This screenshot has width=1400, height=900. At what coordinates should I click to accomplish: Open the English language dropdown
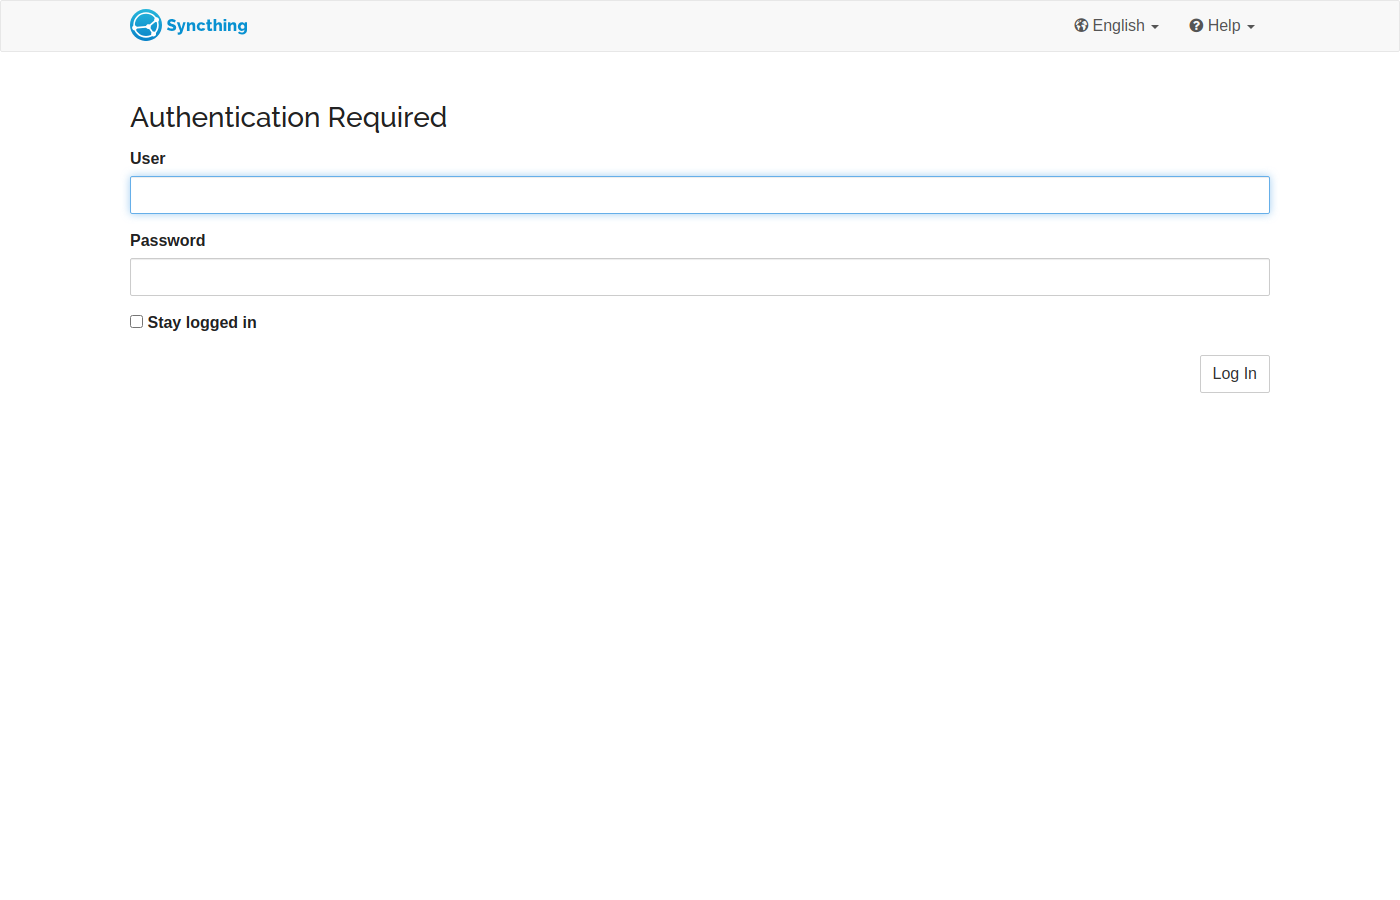pos(1116,26)
